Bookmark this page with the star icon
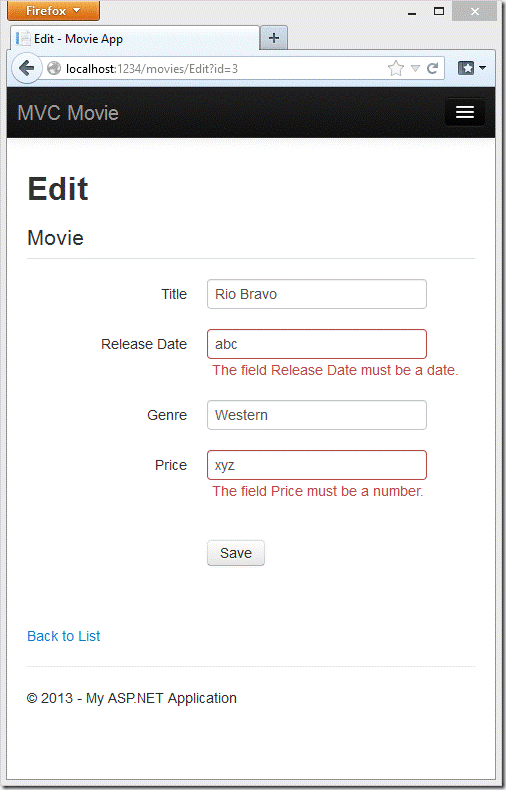Screen dimensions: 506x790 coord(396,69)
